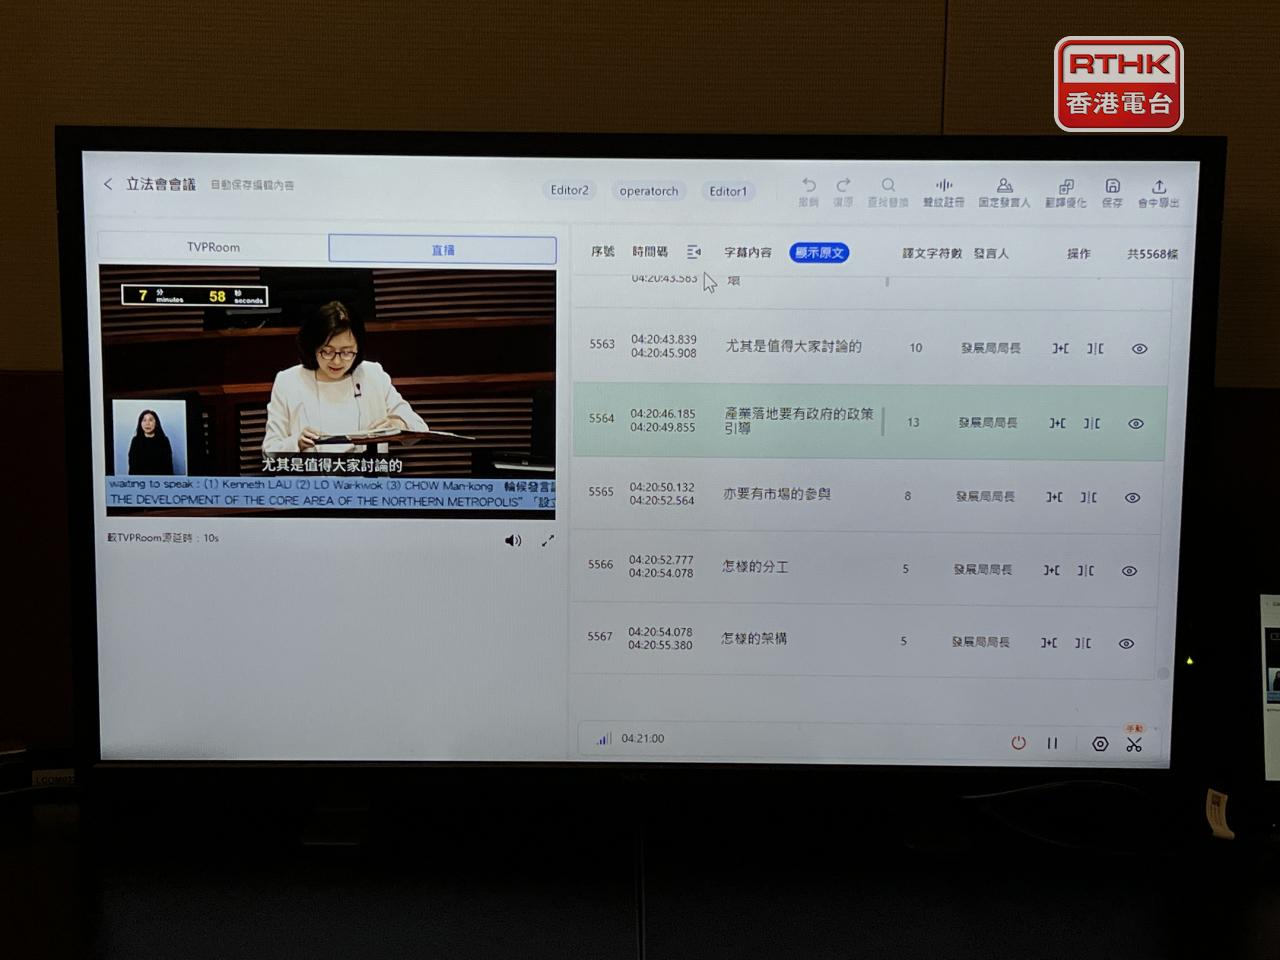Open find and replace magnifier tool
Viewport: 1280px width, 960px height.
(888, 186)
